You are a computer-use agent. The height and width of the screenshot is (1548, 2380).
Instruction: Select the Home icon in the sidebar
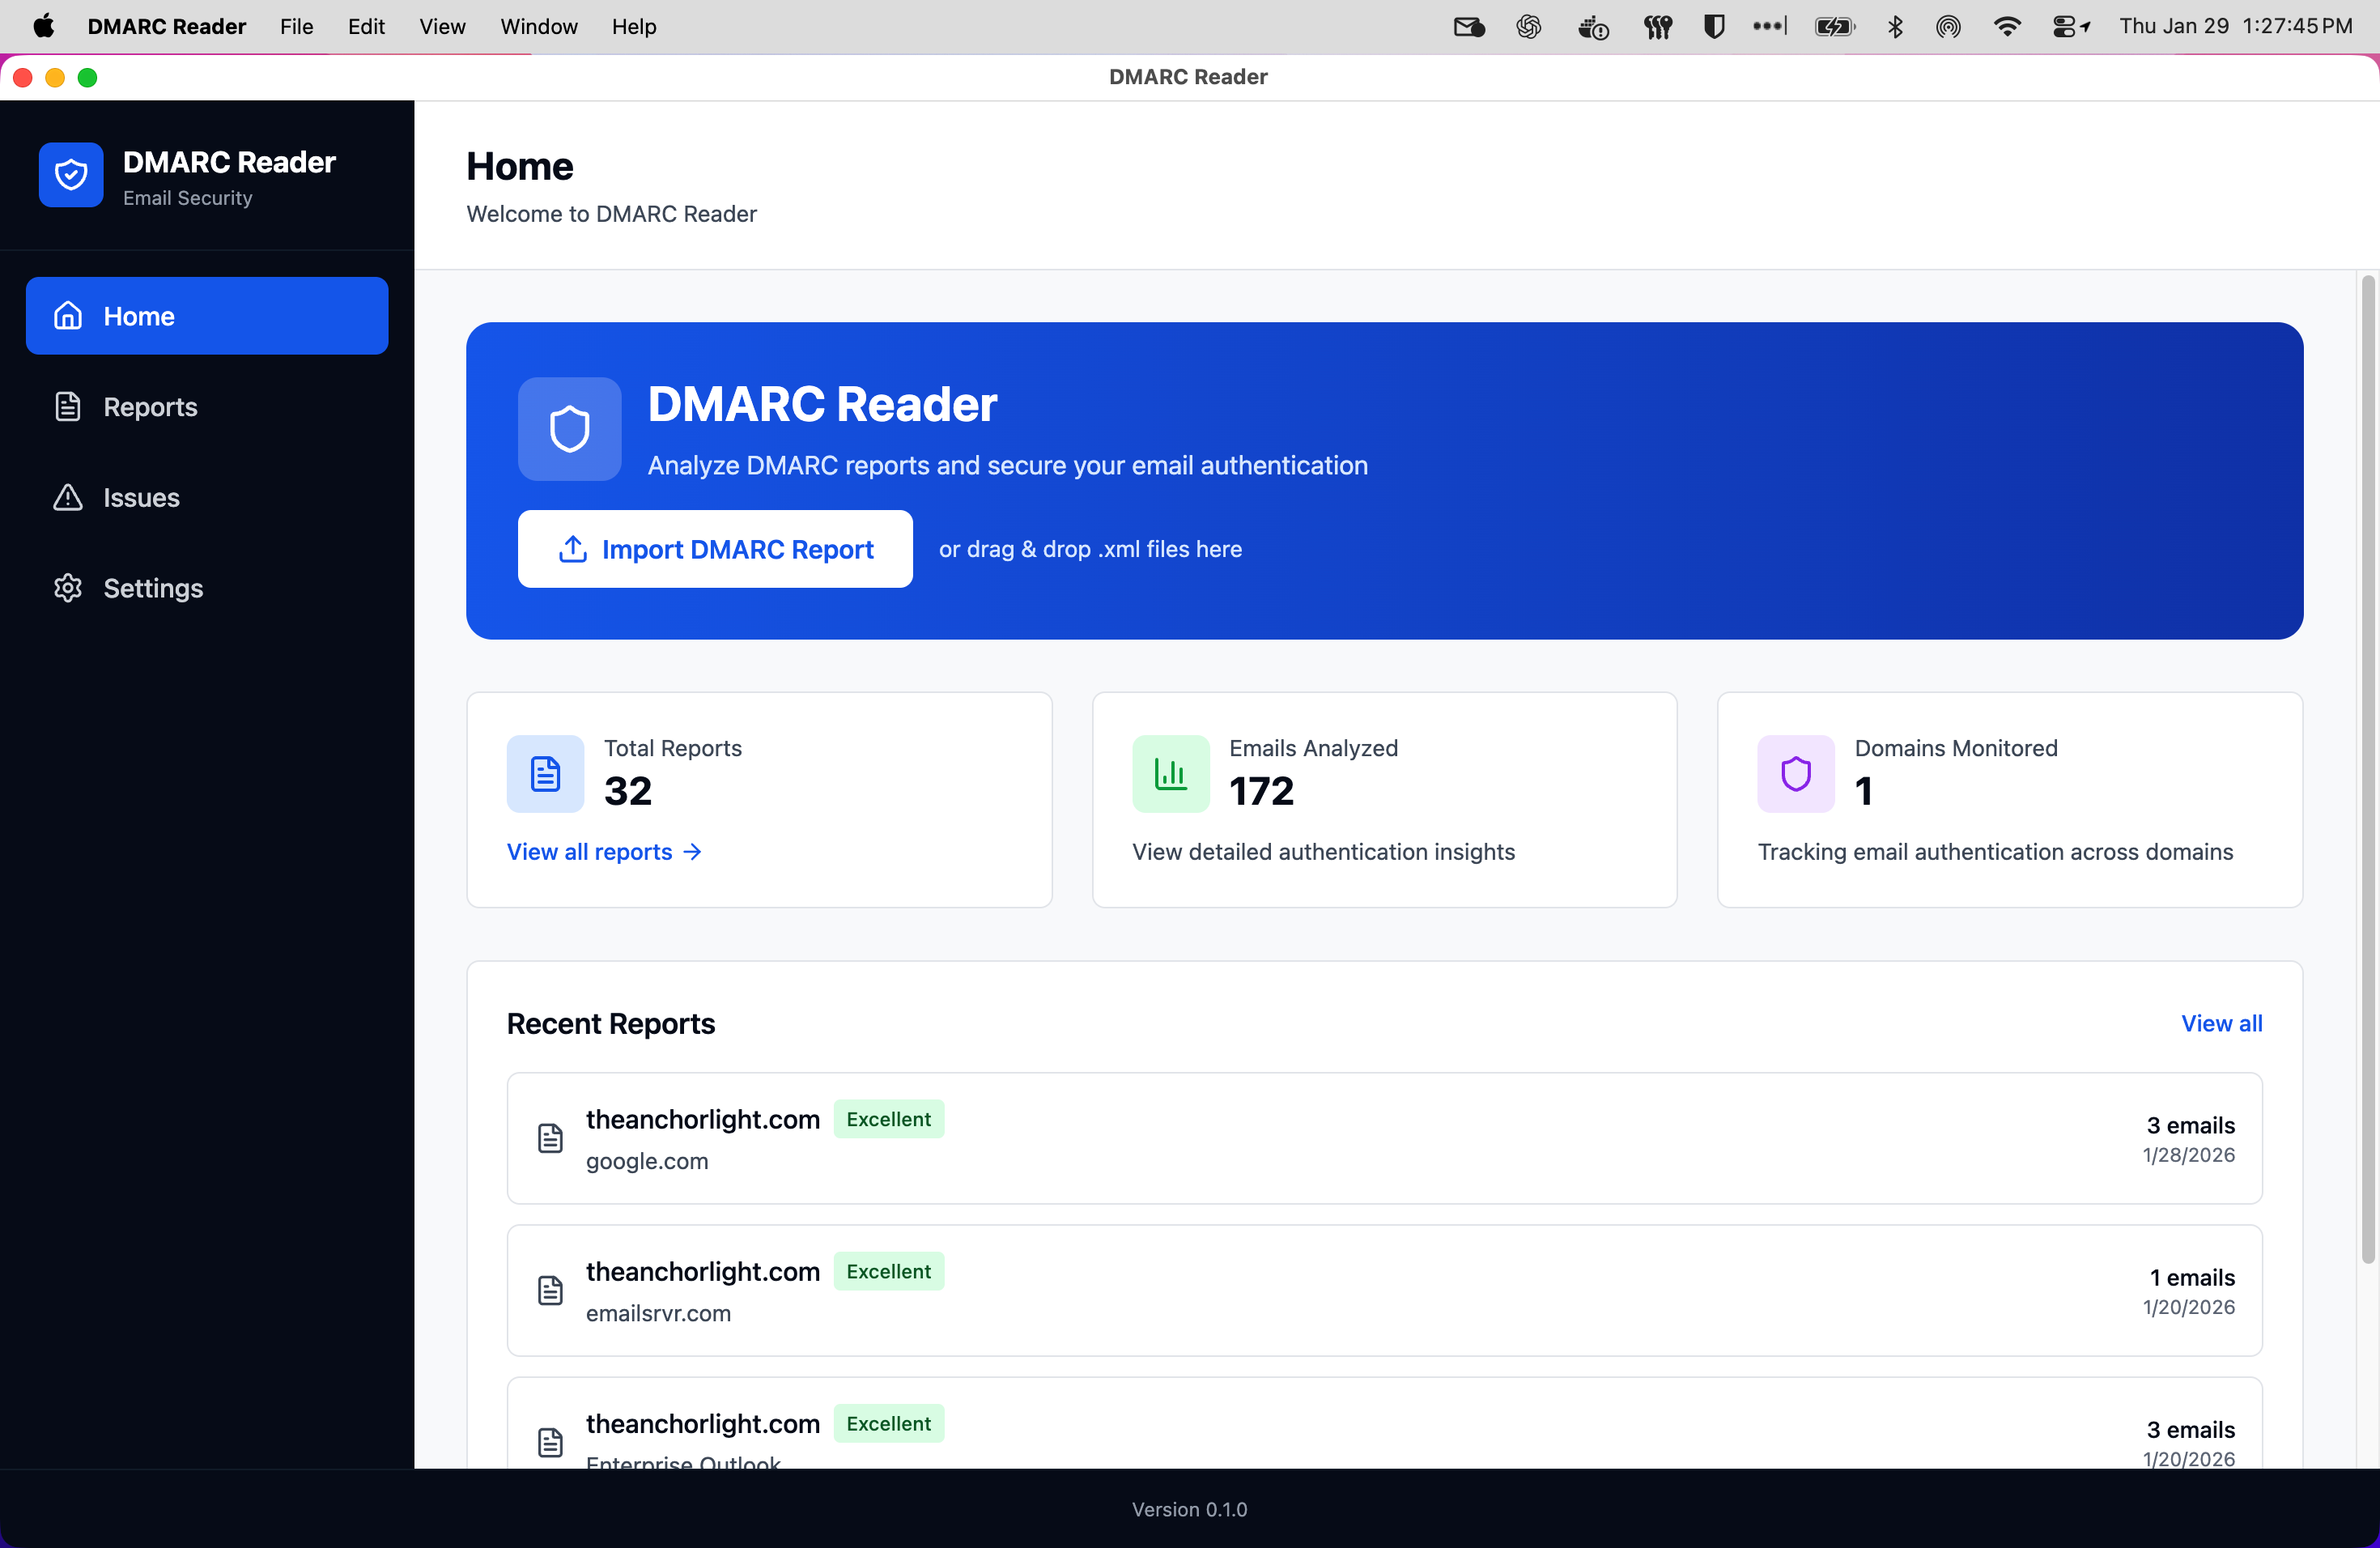point(67,315)
